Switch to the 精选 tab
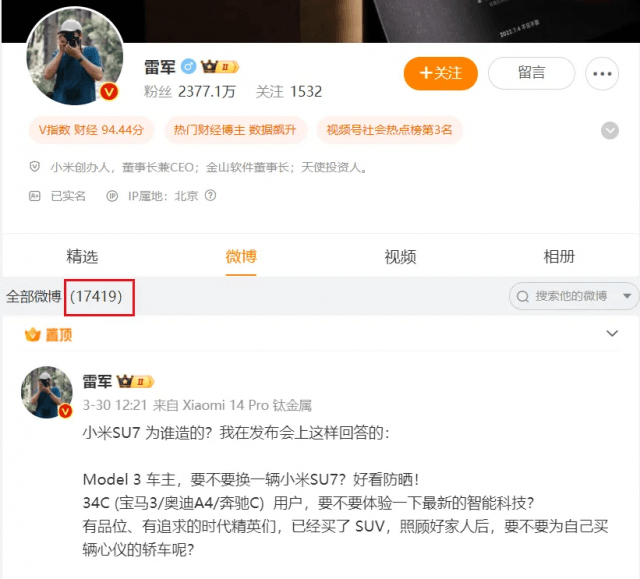Viewport: 640px width, 579px height. click(x=82, y=257)
